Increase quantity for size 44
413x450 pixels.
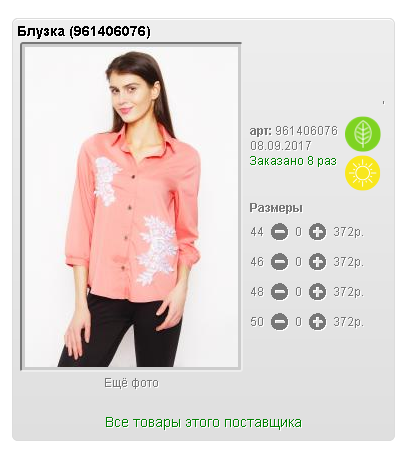[317, 232]
